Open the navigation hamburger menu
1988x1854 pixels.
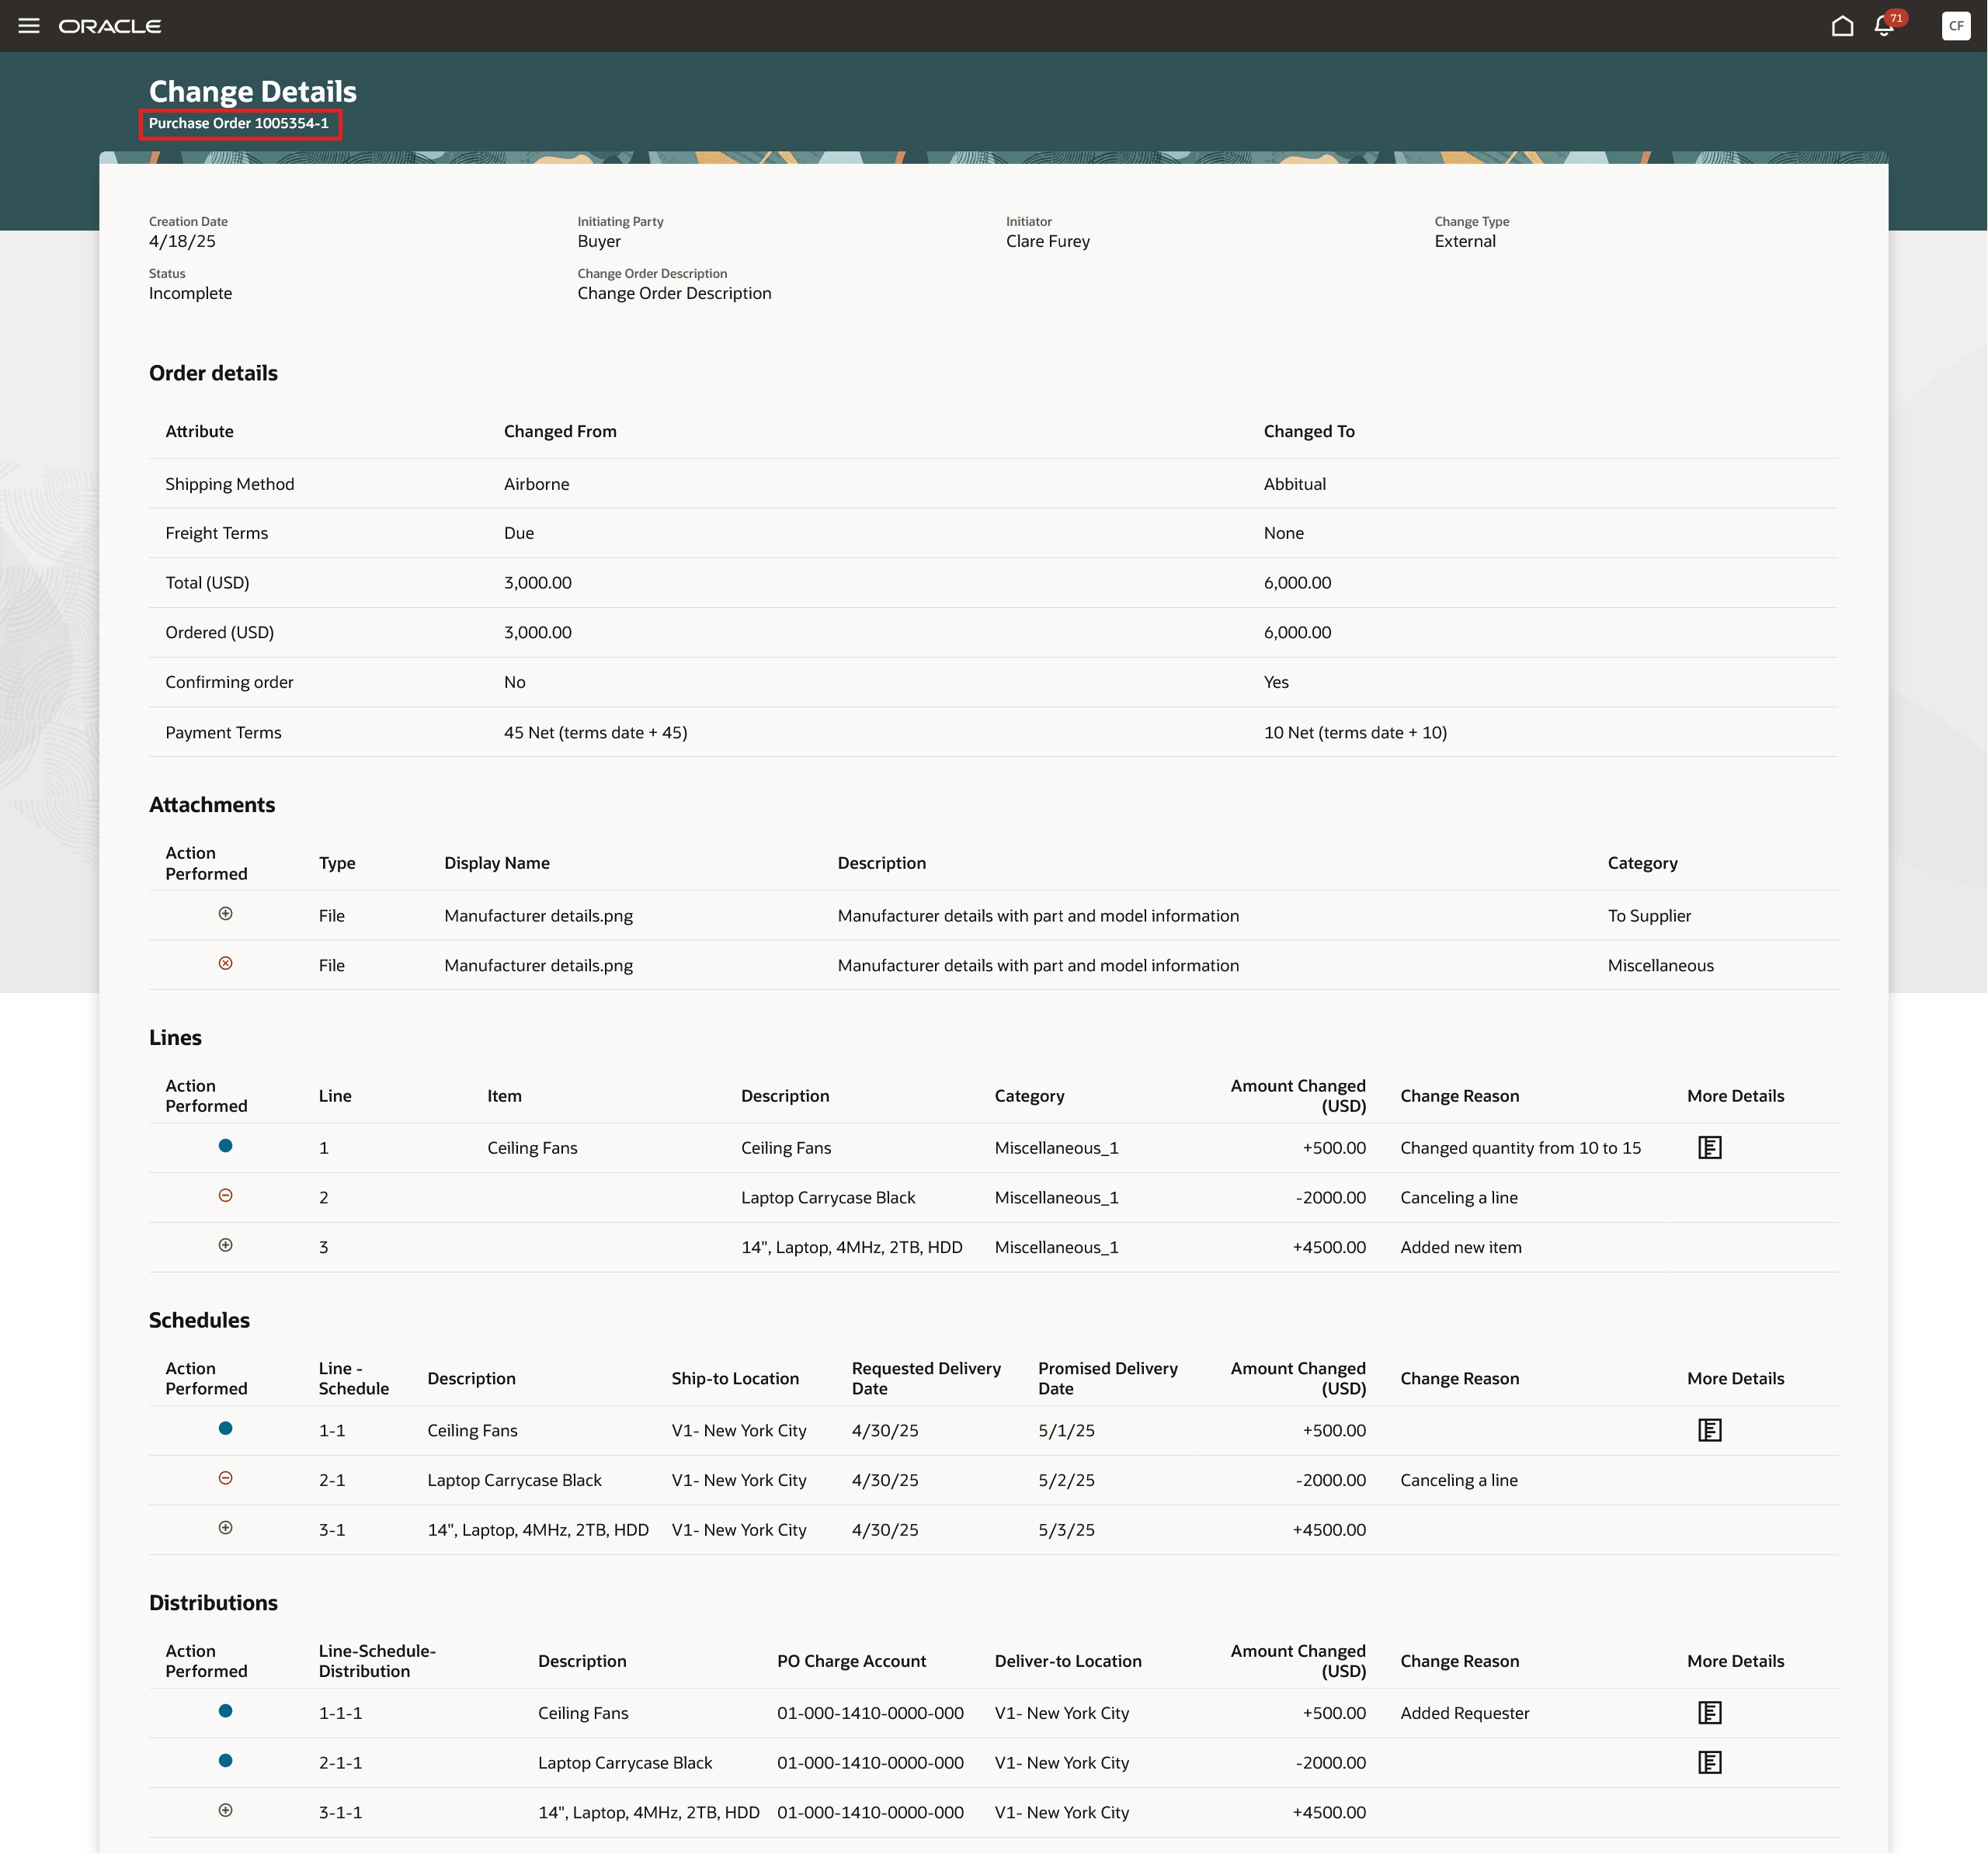pos(30,26)
